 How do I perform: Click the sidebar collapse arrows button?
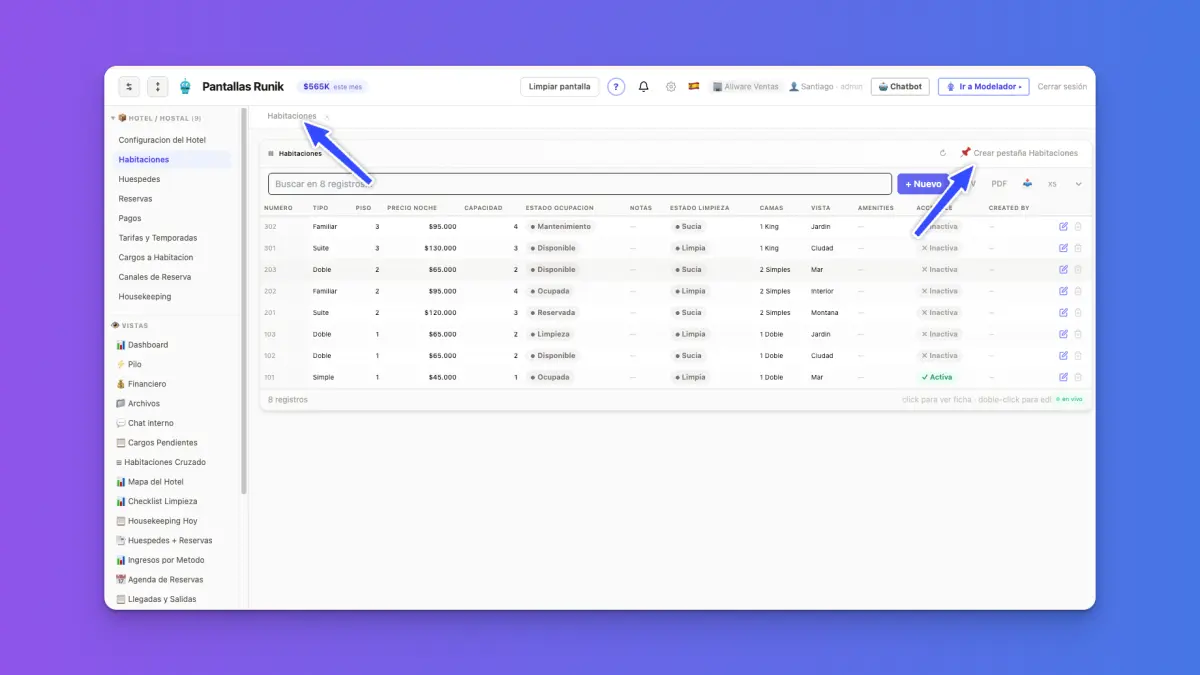pos(129,87)
